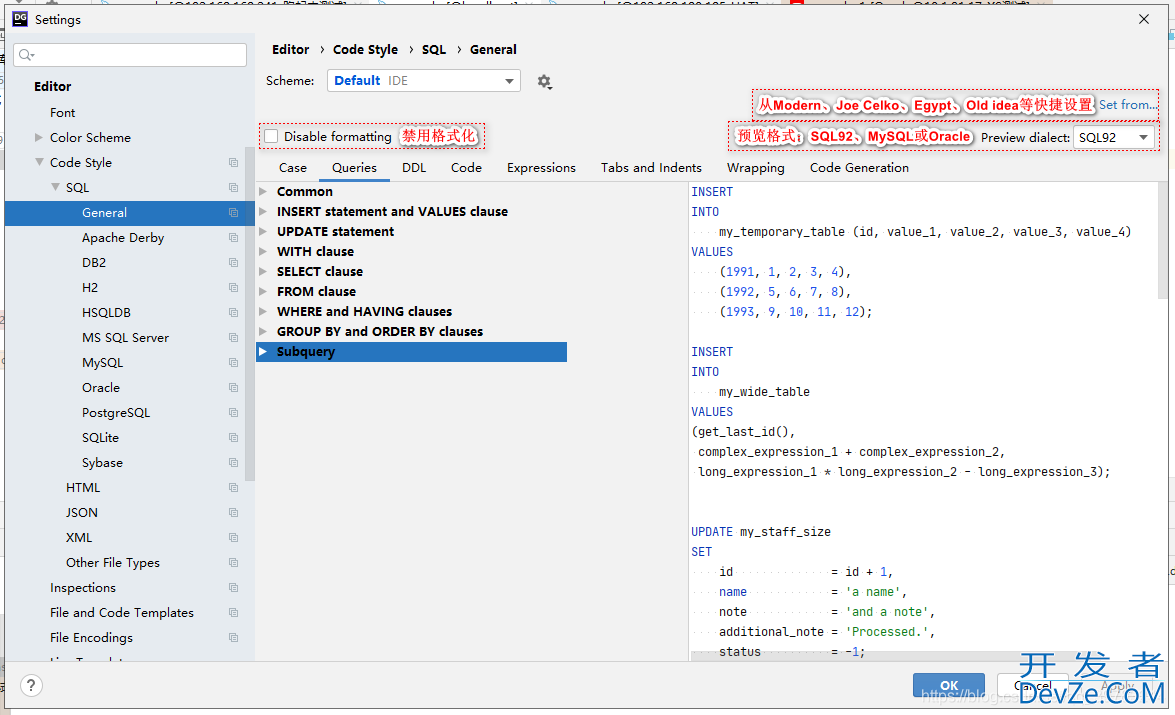Click the copy icon beside XML

pos(233,537)
